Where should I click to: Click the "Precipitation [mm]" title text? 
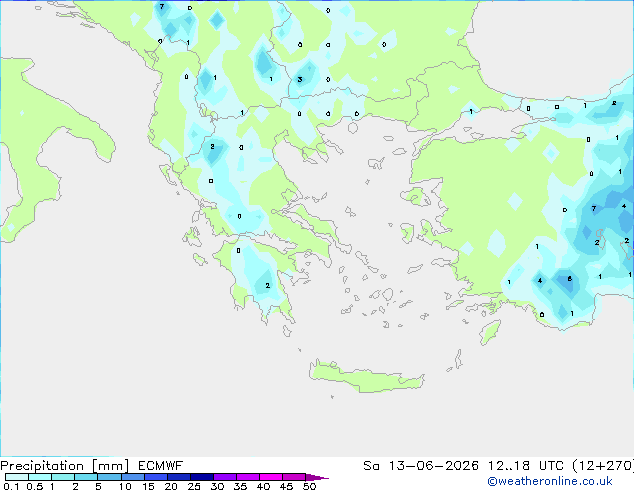[64, 466]
